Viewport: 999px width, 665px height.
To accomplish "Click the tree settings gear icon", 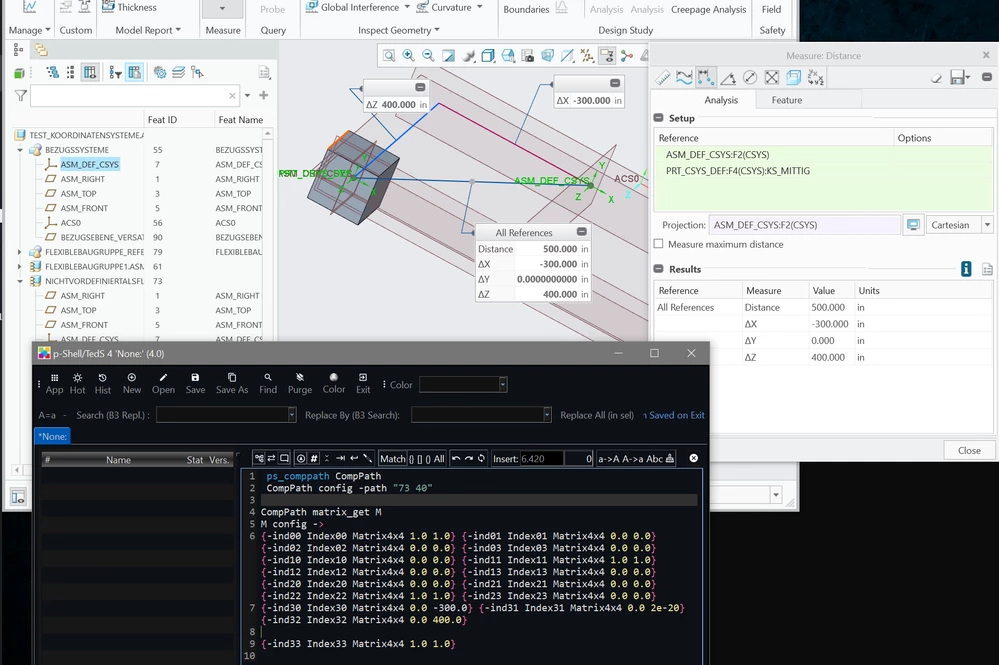I will [x=160, y=73].
